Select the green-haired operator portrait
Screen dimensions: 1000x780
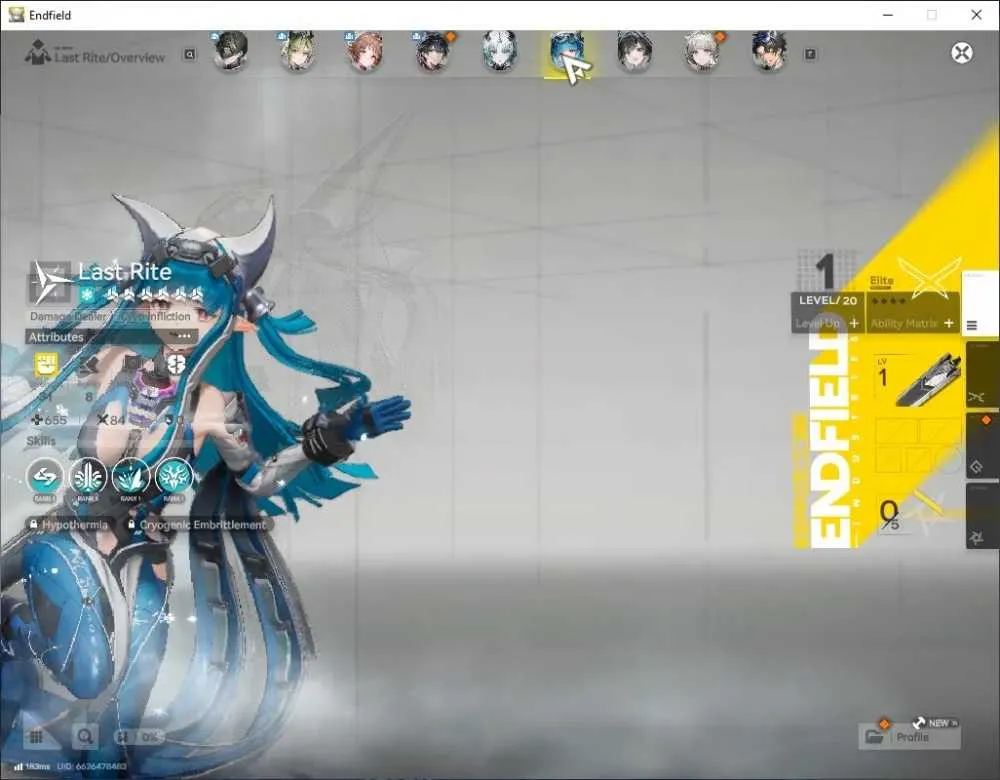point(297,52)
